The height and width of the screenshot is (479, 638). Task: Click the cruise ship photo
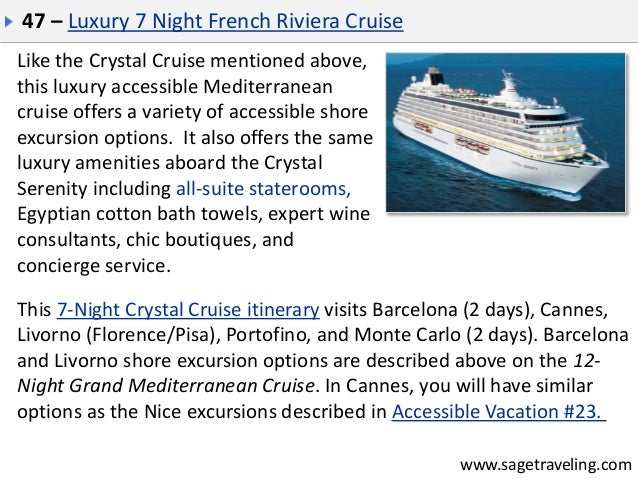[x=505, y=132]
